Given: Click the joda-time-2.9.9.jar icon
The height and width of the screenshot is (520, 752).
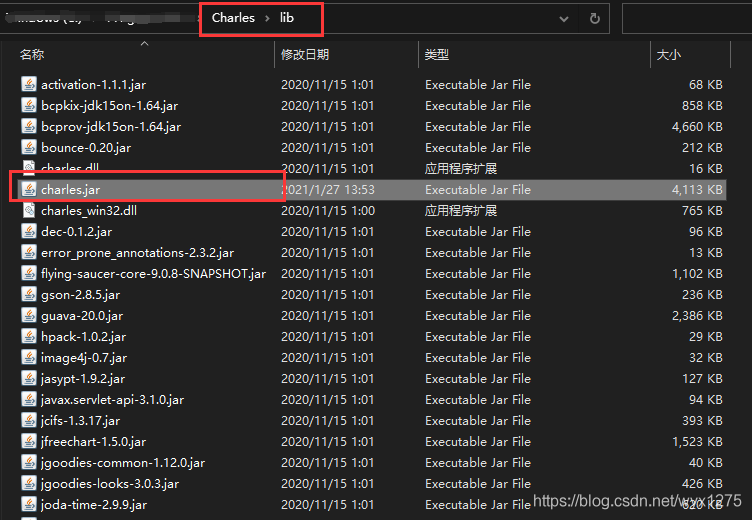Looking at the screenshot, I should (x=29, y=505).
